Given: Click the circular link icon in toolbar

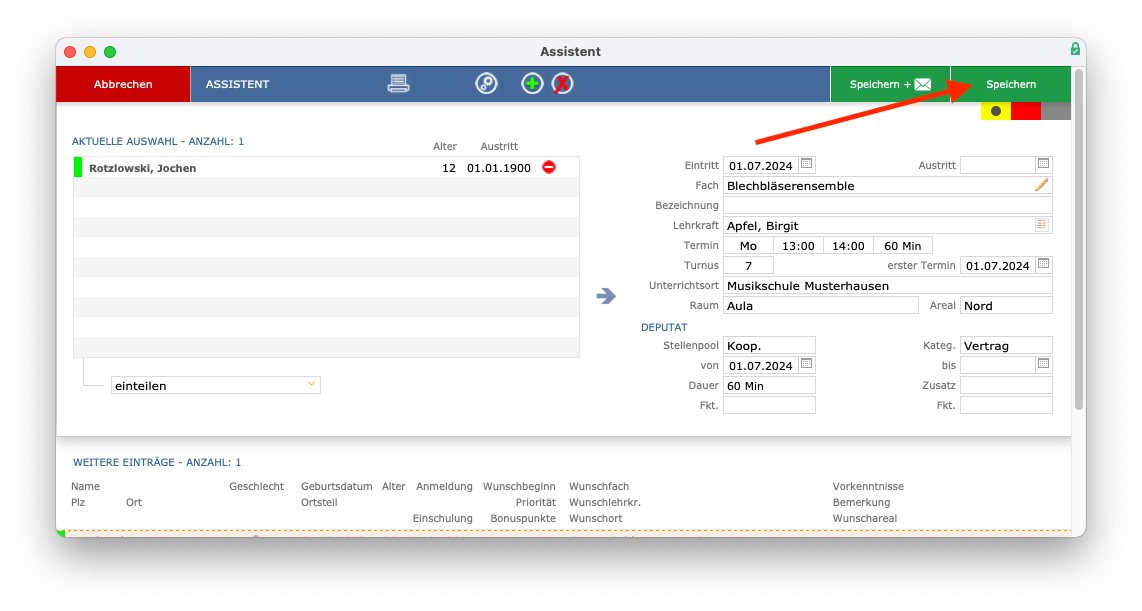Looking at the screenshot, I should [487, 84].
